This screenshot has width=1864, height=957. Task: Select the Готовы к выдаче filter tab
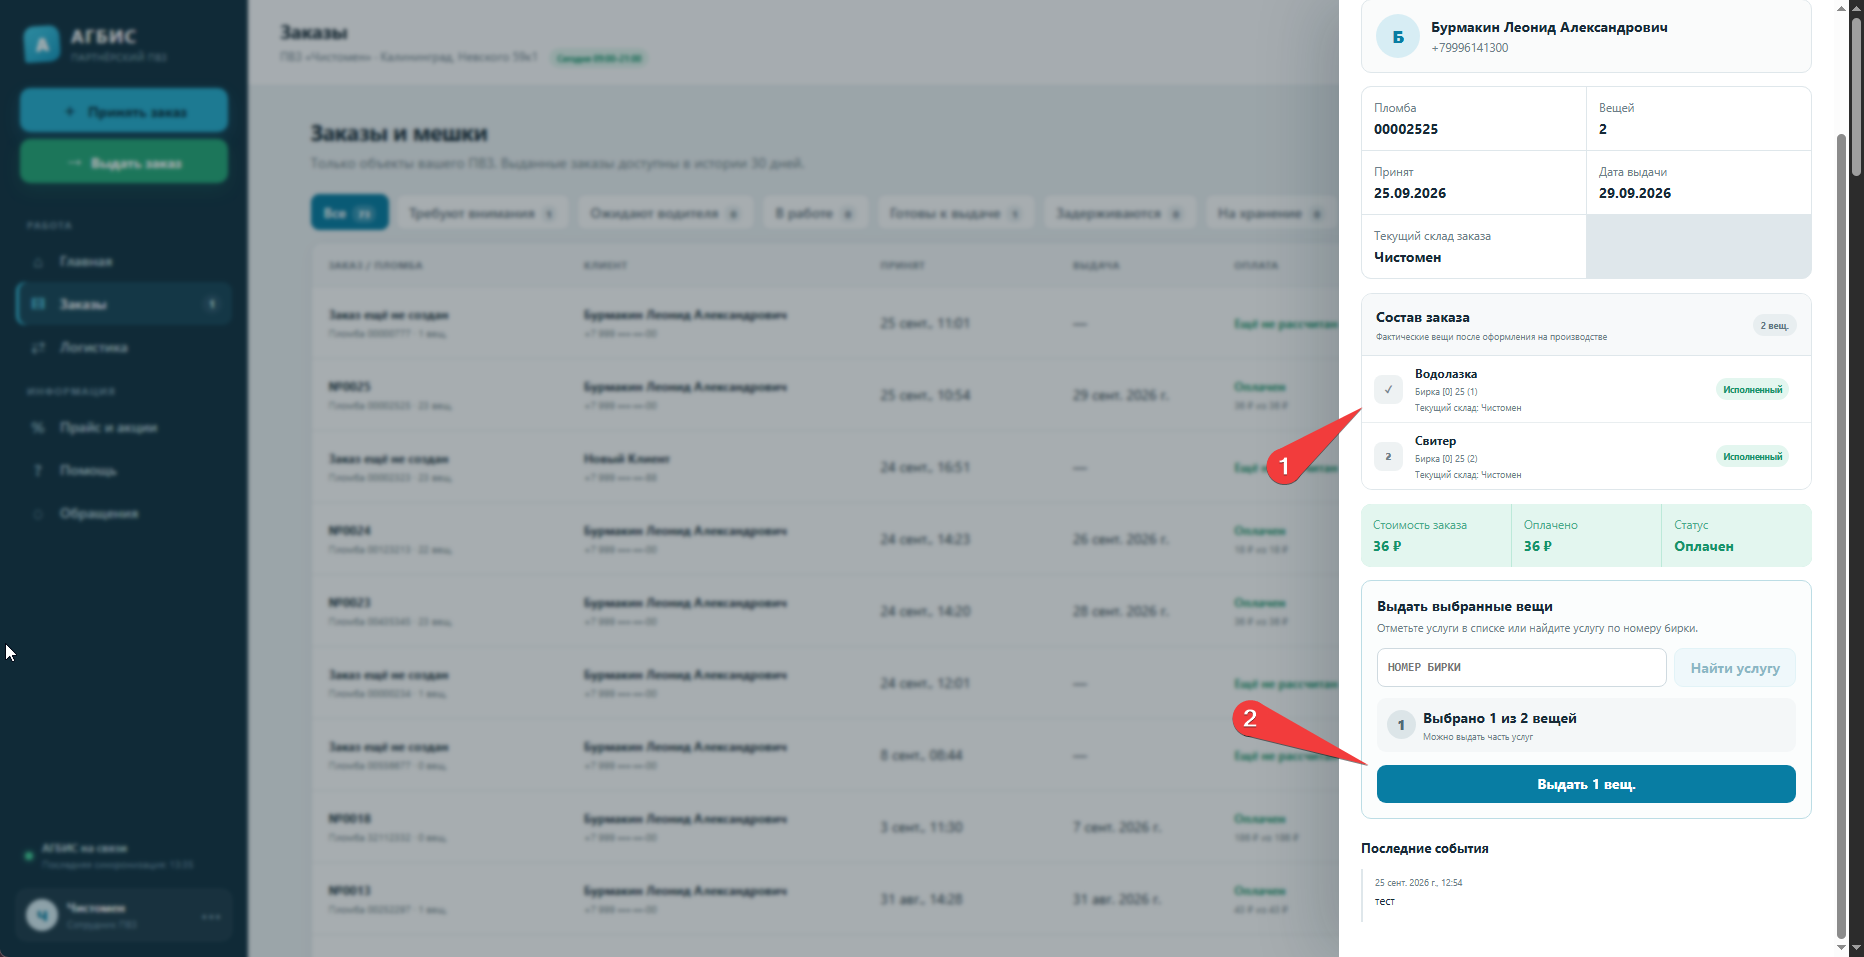click(x=955, y=213)
